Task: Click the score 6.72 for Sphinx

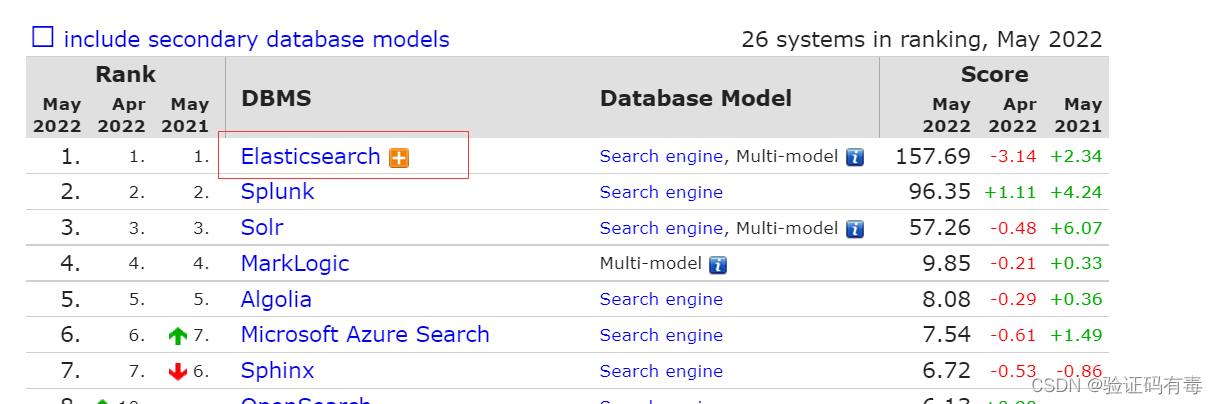Action: [946, 371]
